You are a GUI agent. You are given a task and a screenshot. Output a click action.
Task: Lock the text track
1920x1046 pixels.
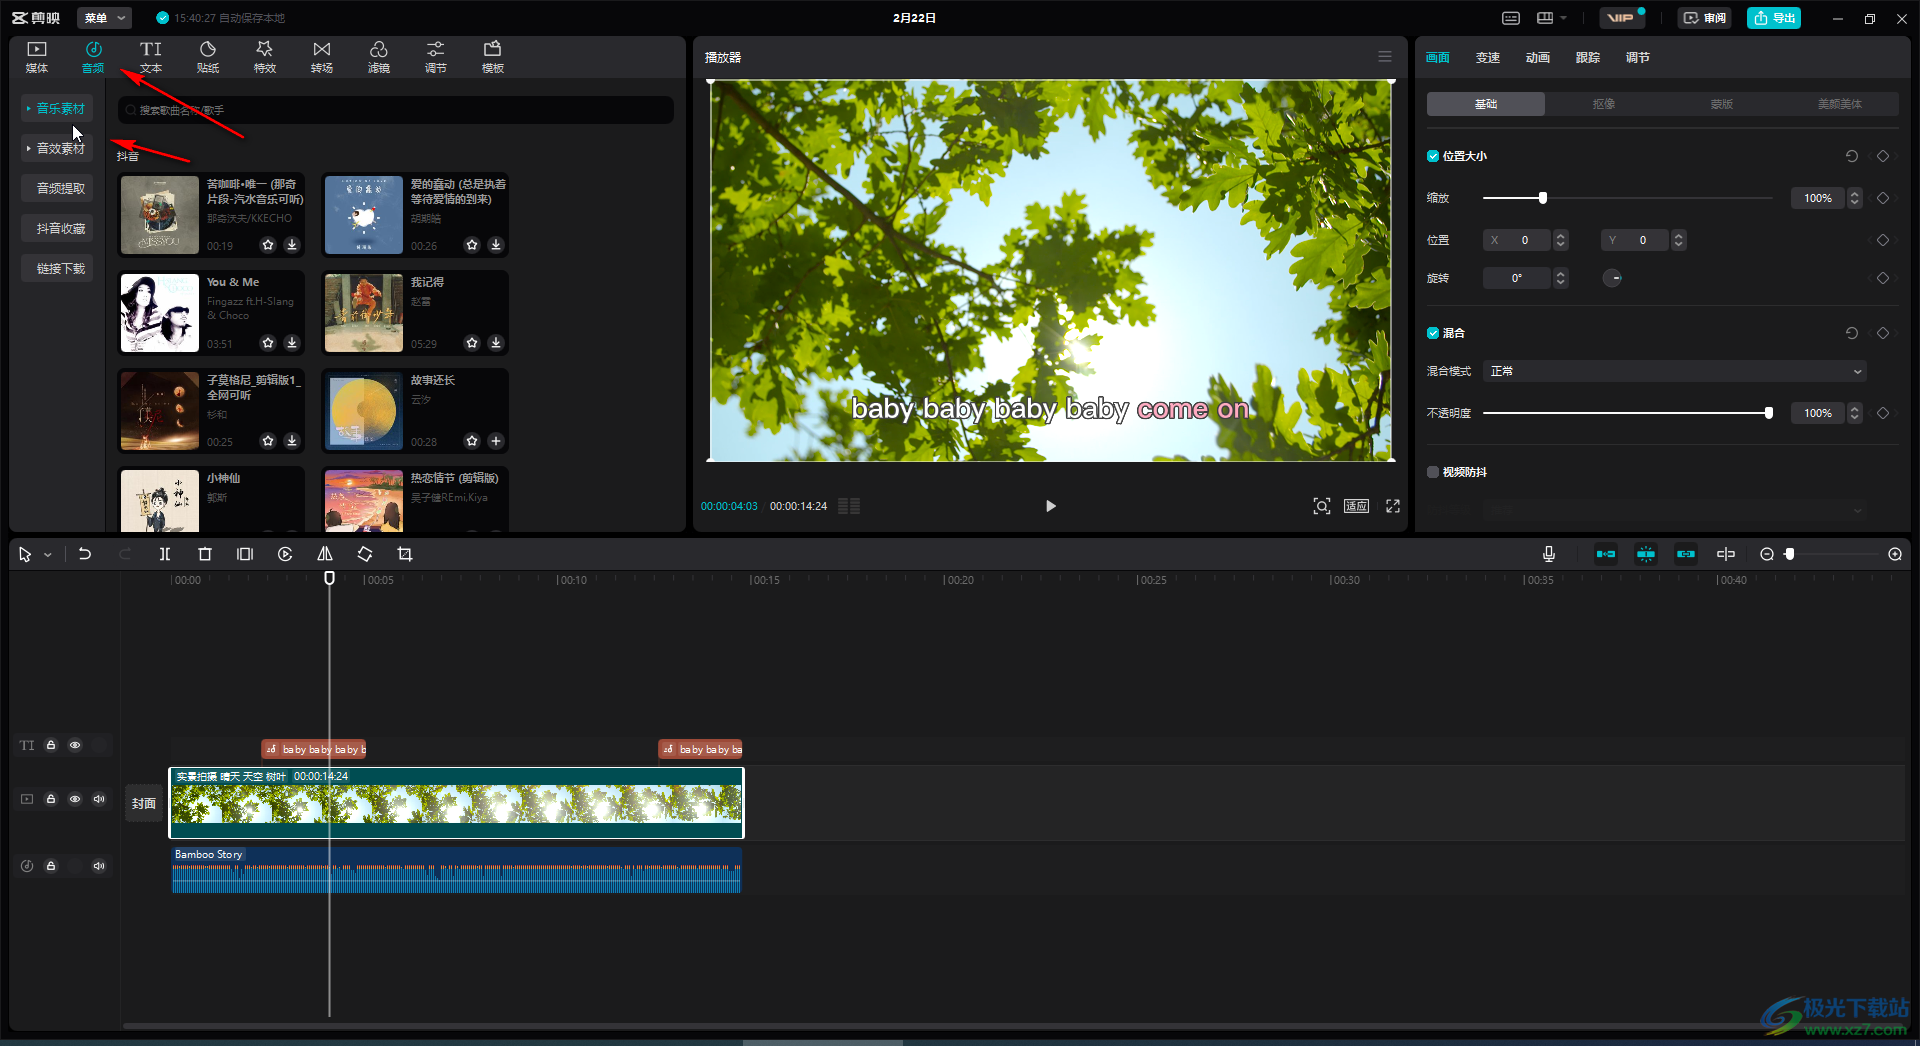(x=51, y=745)
